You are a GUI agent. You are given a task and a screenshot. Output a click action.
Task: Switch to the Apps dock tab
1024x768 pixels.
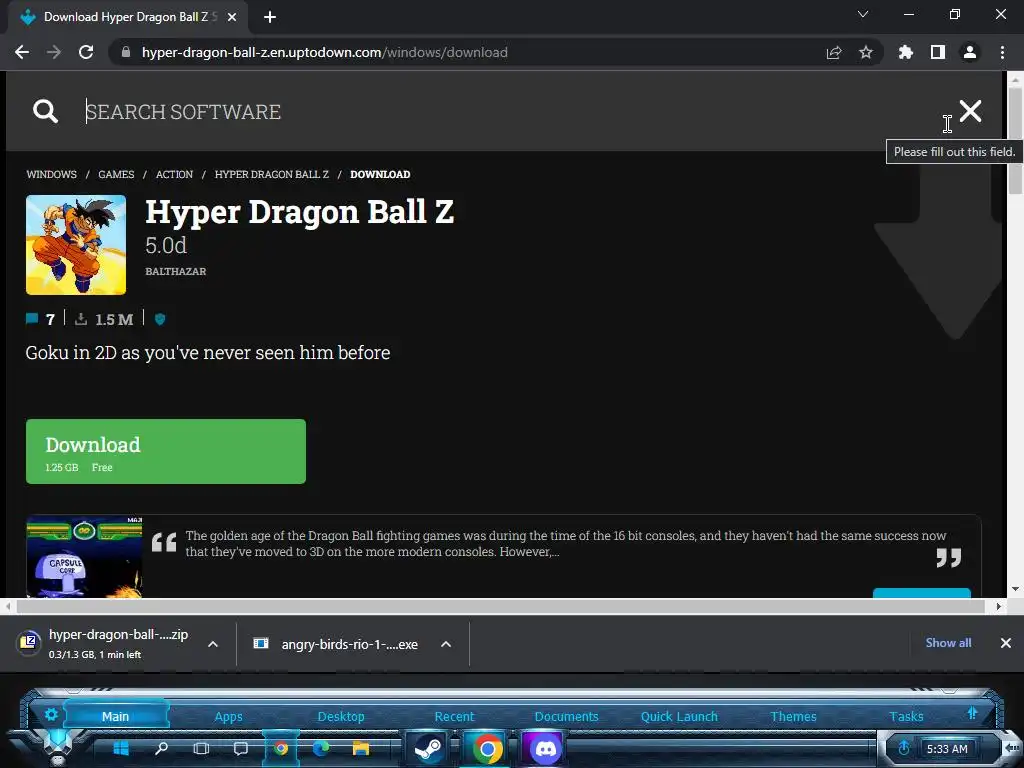point(229,716)
